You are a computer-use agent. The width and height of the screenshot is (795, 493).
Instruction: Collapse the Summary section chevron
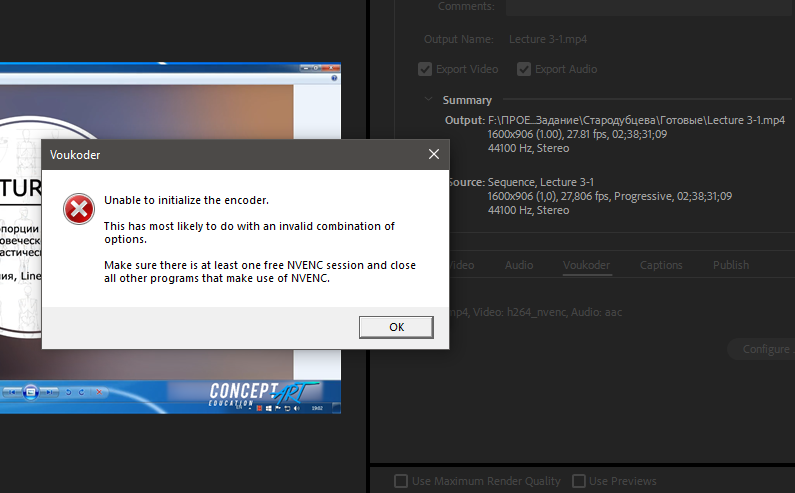429,100
